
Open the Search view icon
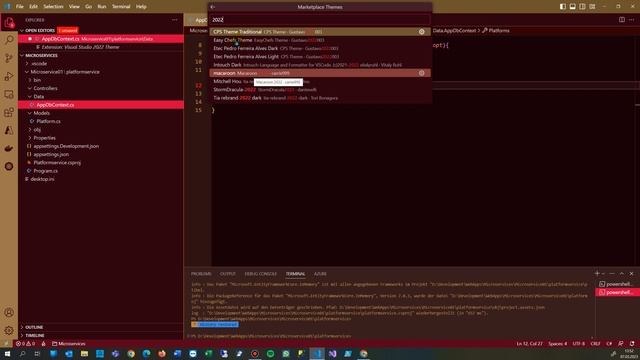(9, 40)
